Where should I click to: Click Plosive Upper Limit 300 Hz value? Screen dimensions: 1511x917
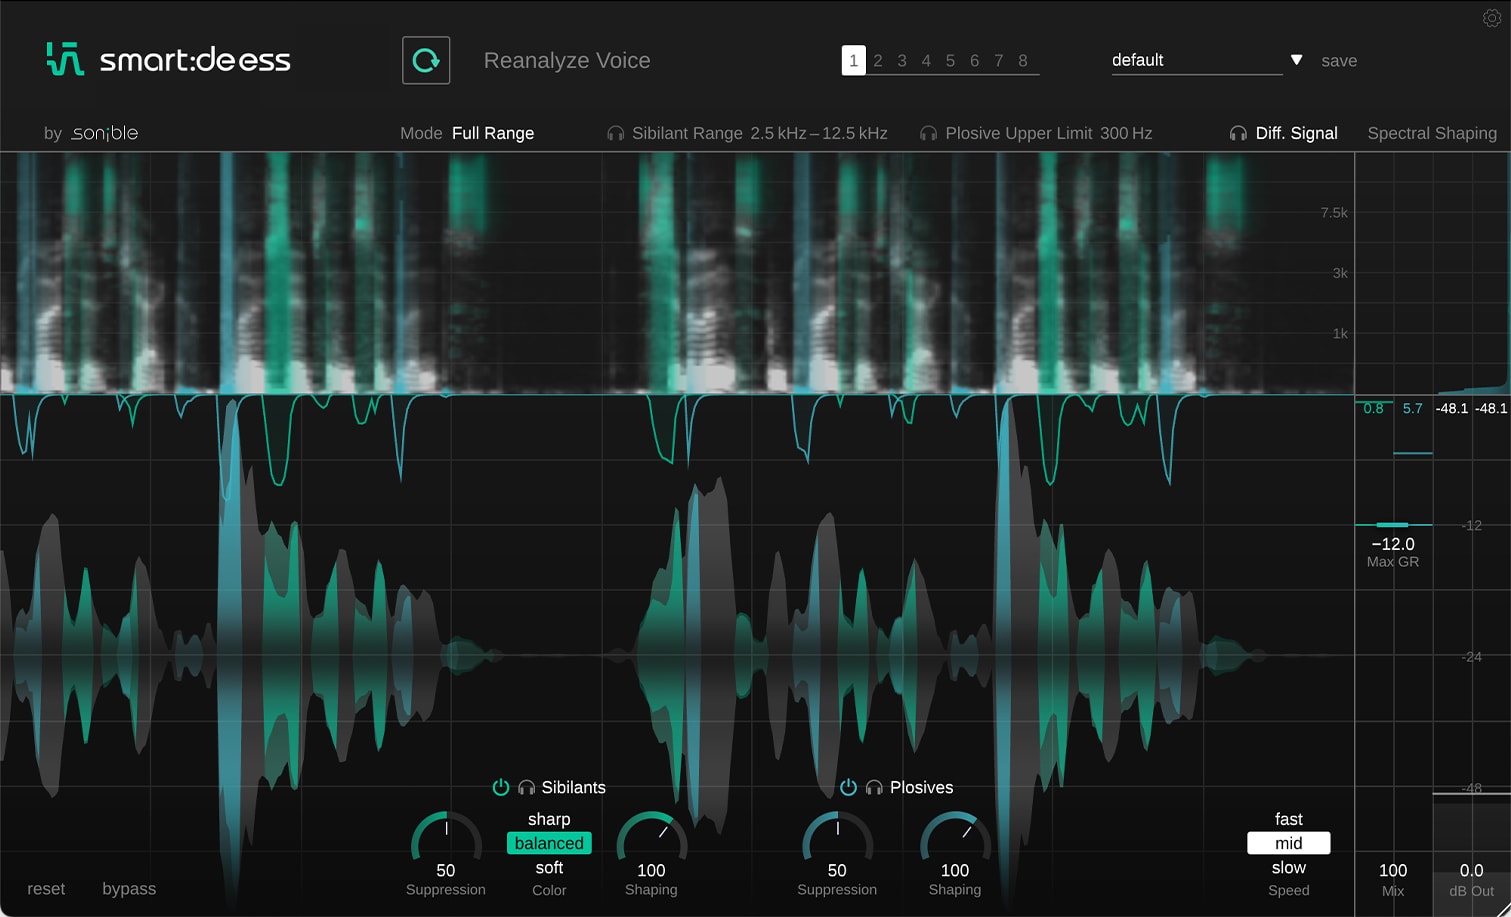[1126, 133]
